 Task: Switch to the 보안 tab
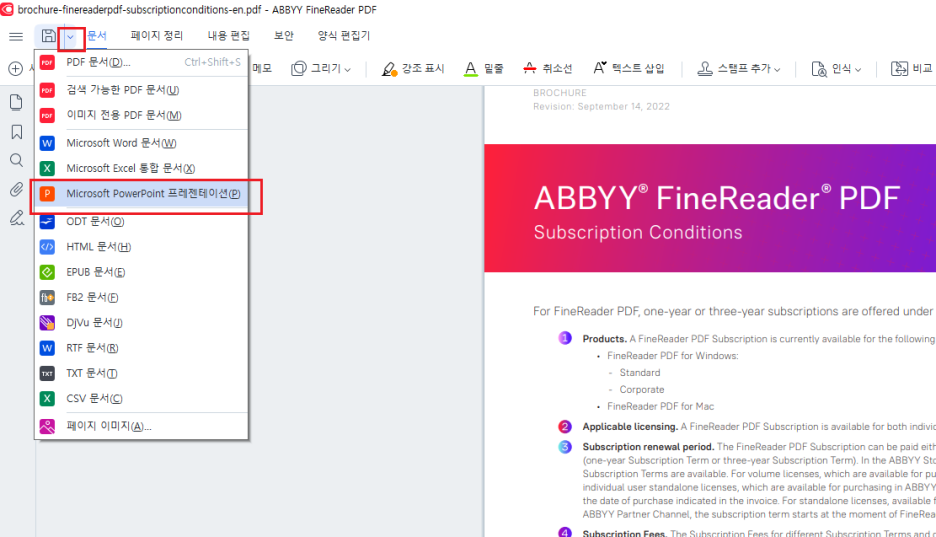click(x=284, y=36)
